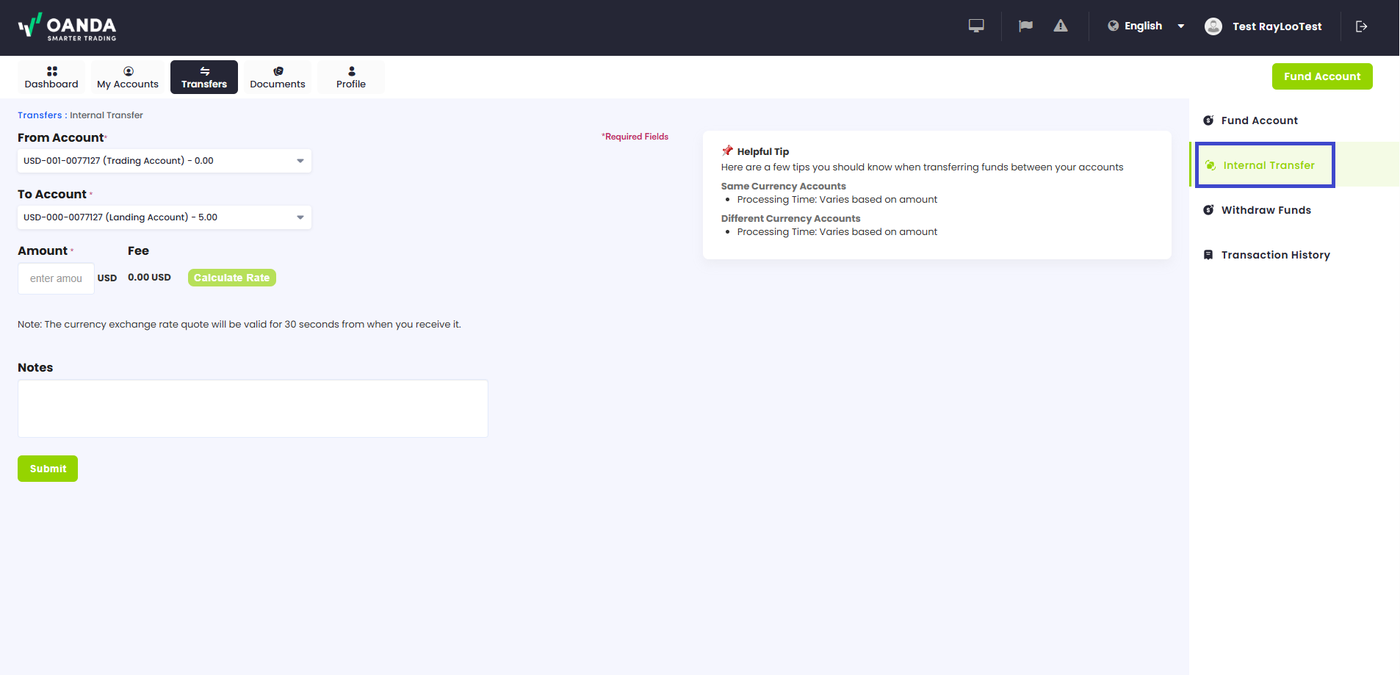Screen dimensions: 1400x675
Task: Open the My Accounts tab
Action: tap(128, 77)
